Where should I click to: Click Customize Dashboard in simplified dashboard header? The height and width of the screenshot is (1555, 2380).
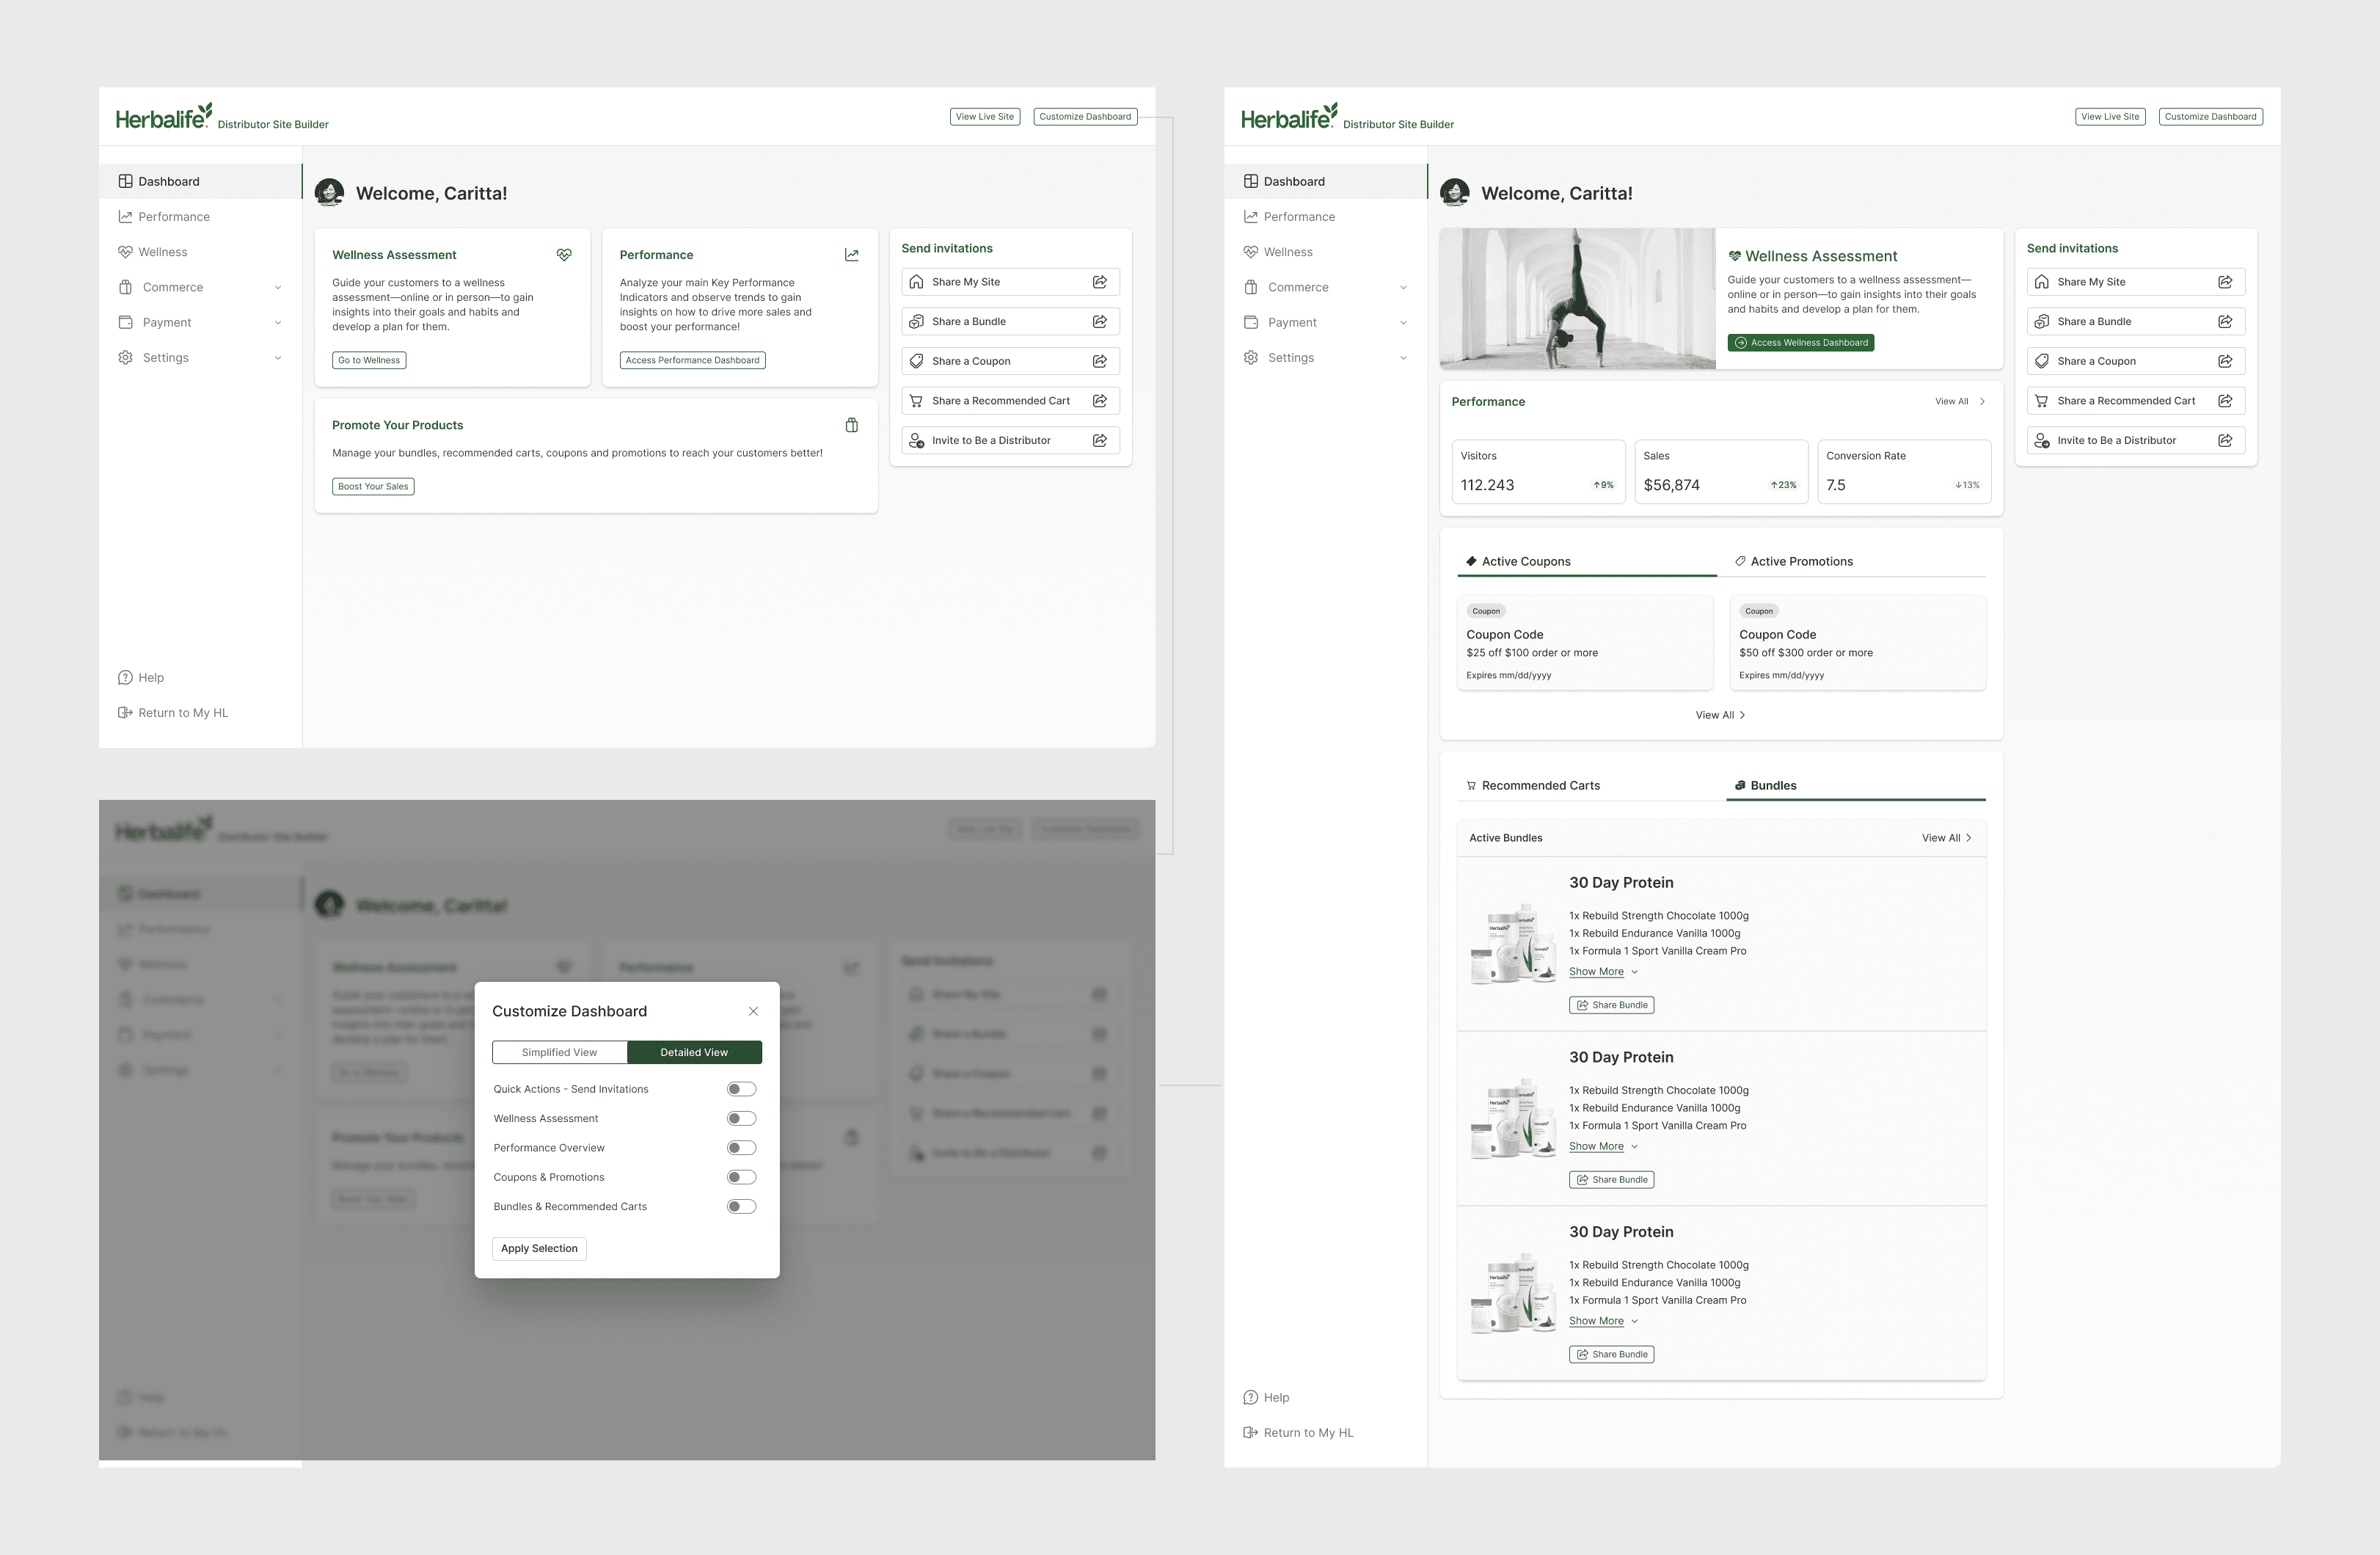click(x=1085, y=117)
